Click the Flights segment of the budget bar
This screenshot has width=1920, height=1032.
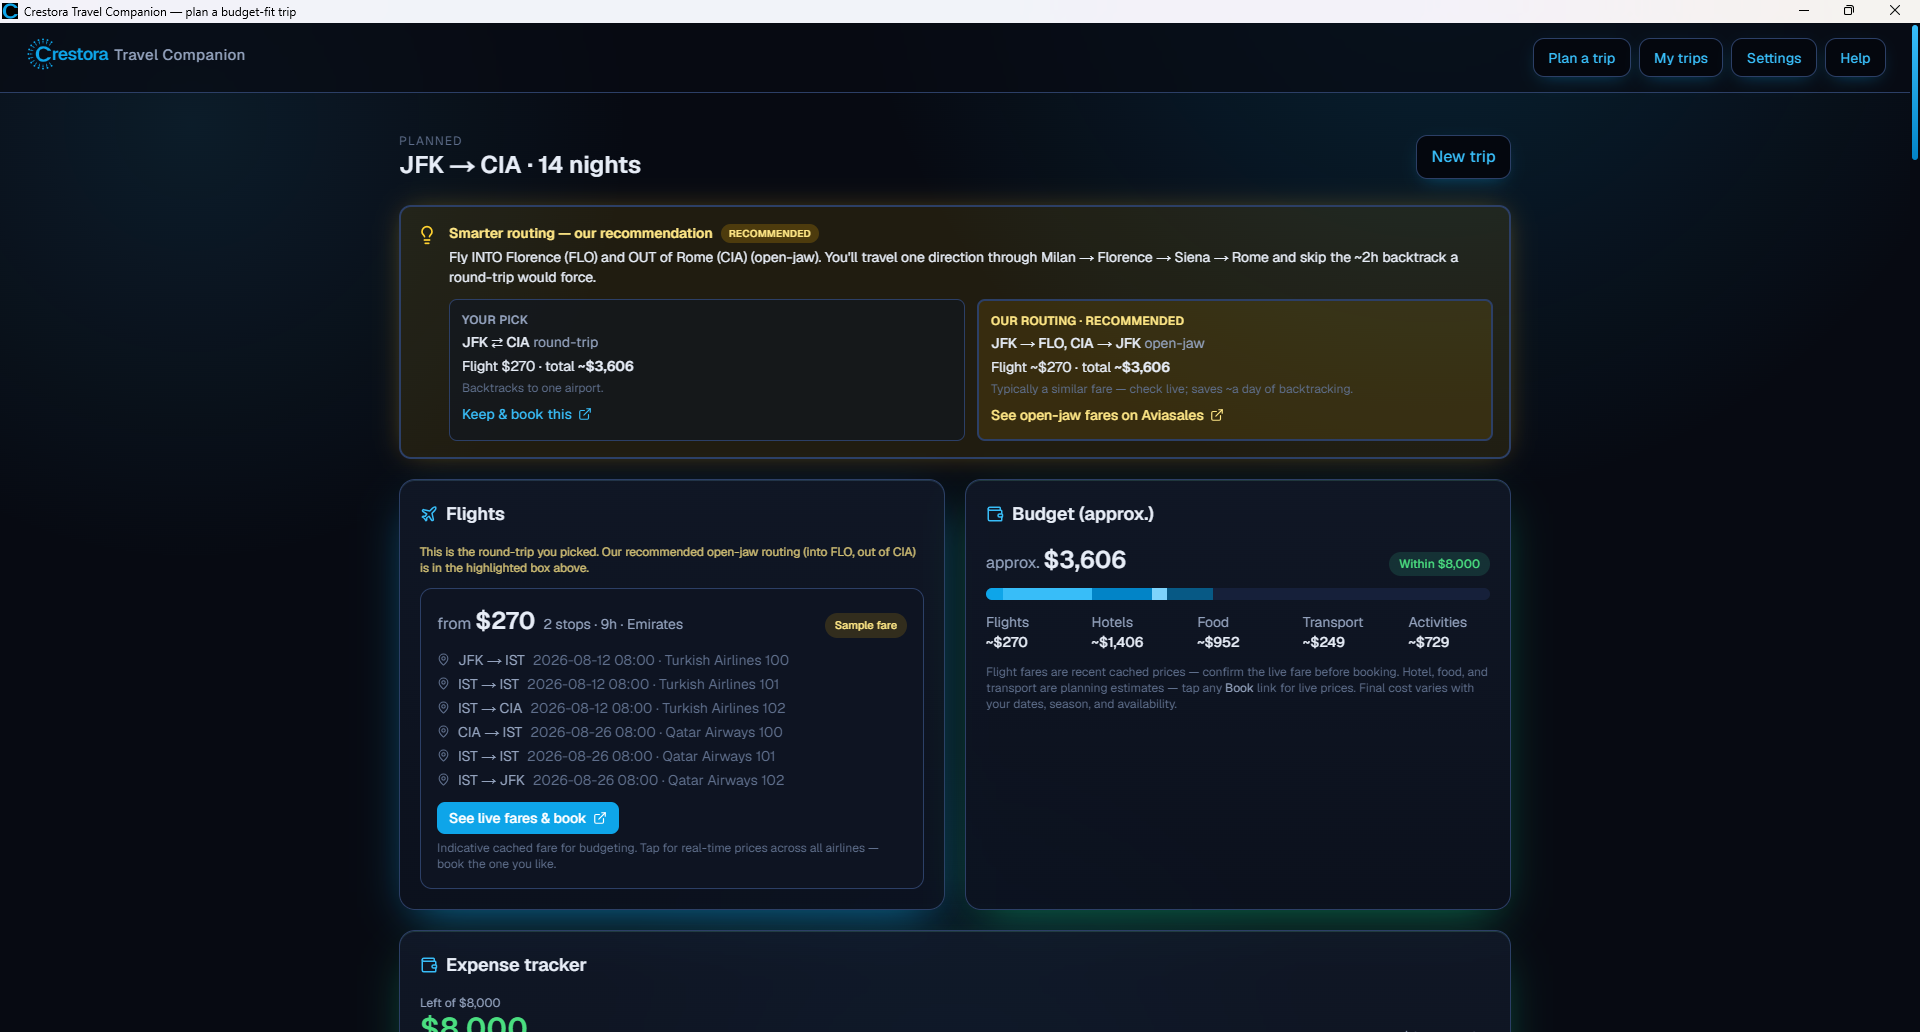click(994, 594)
